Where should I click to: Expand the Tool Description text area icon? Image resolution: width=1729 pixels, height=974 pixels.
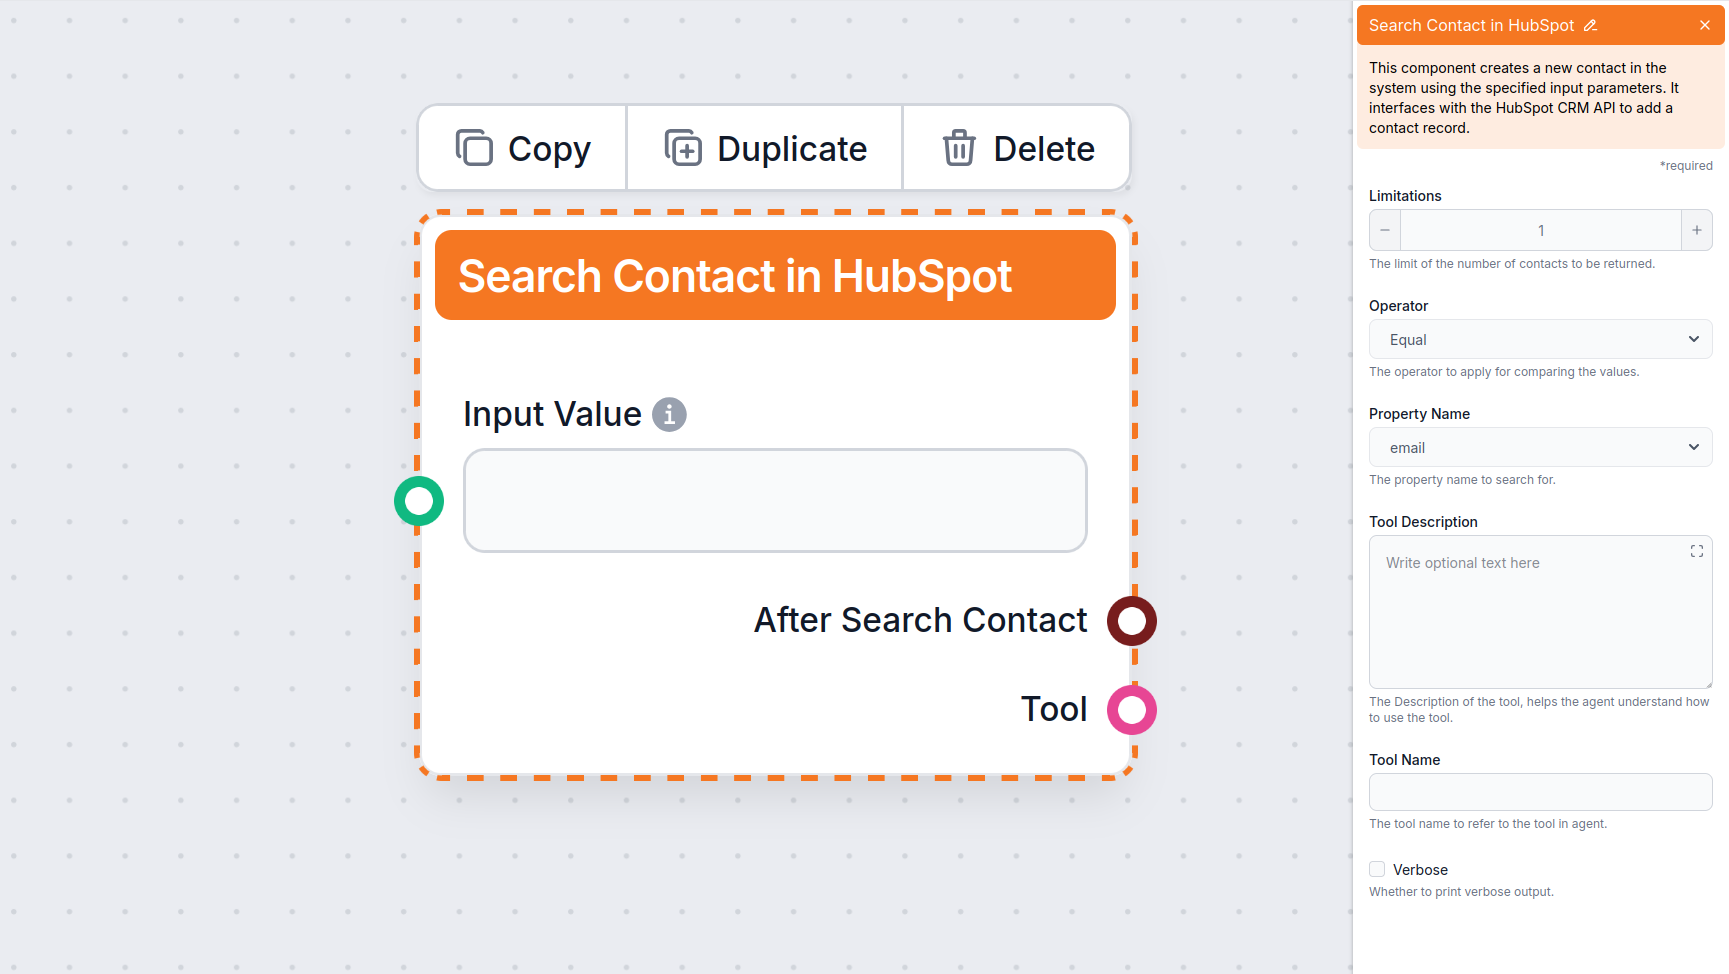click(1696, 551)
